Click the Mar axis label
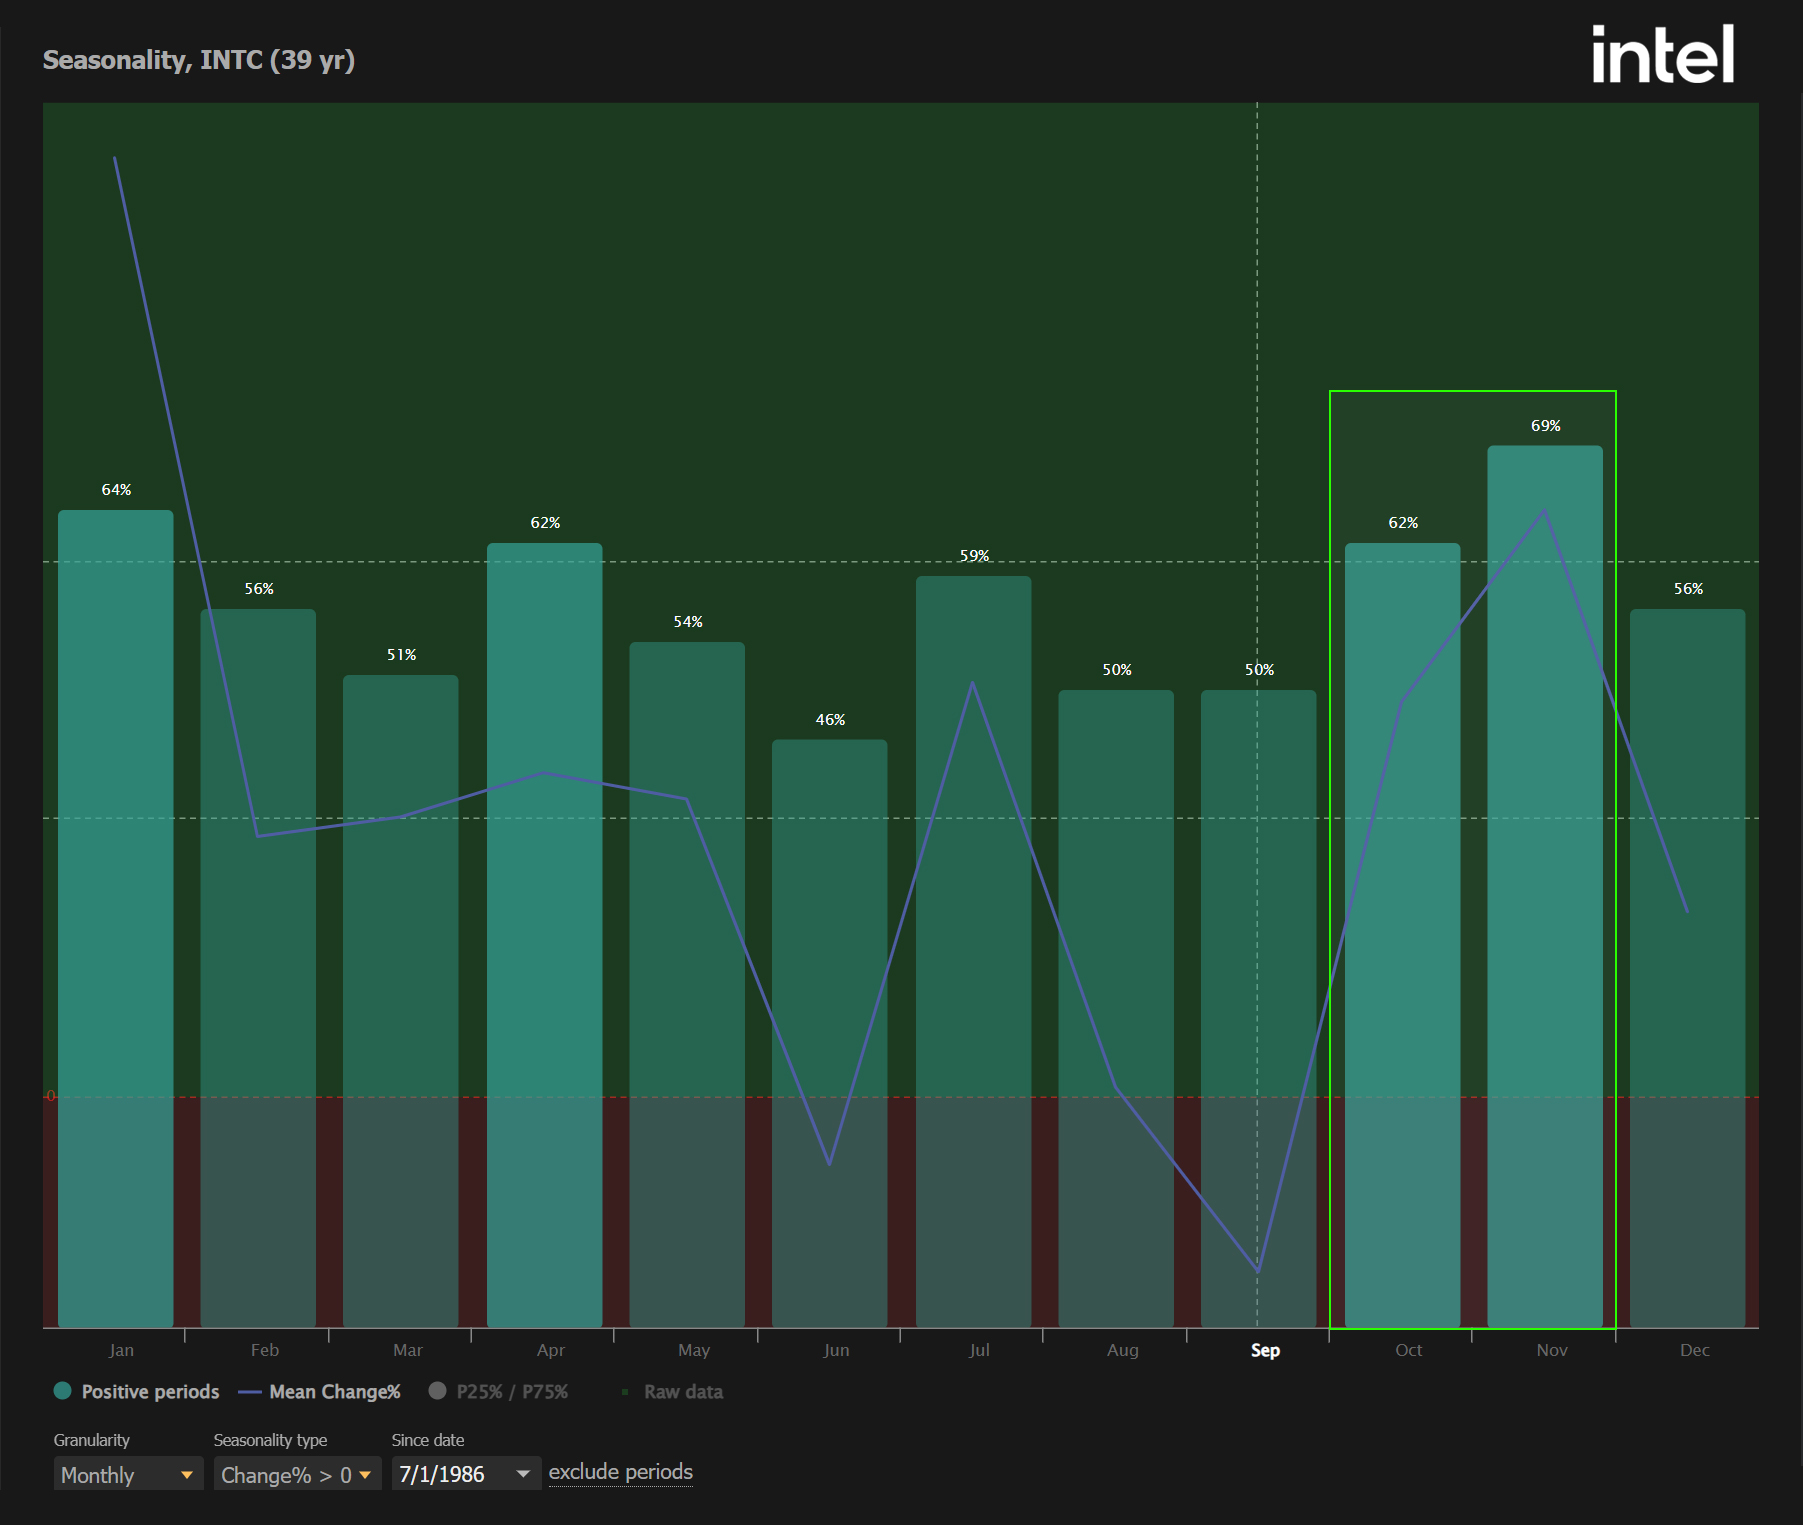The width and height of the screenshot is (1803, 1525). tap(408, 1350)
